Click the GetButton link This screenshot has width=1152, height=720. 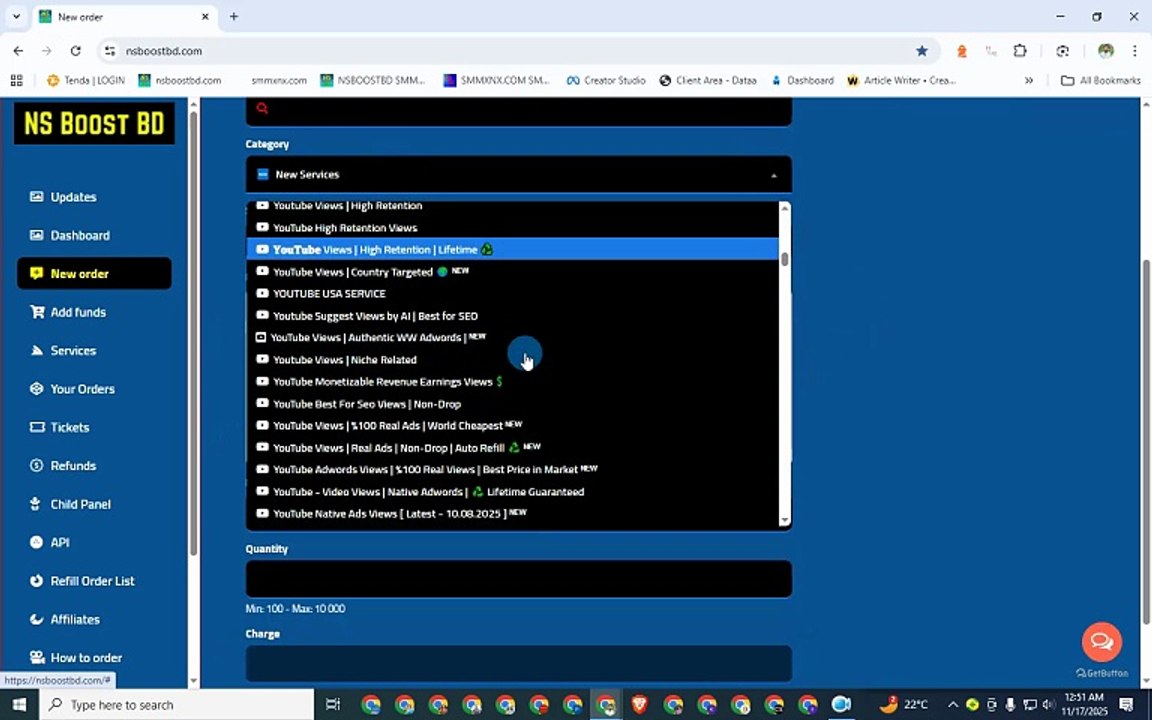click(1101, 673)
